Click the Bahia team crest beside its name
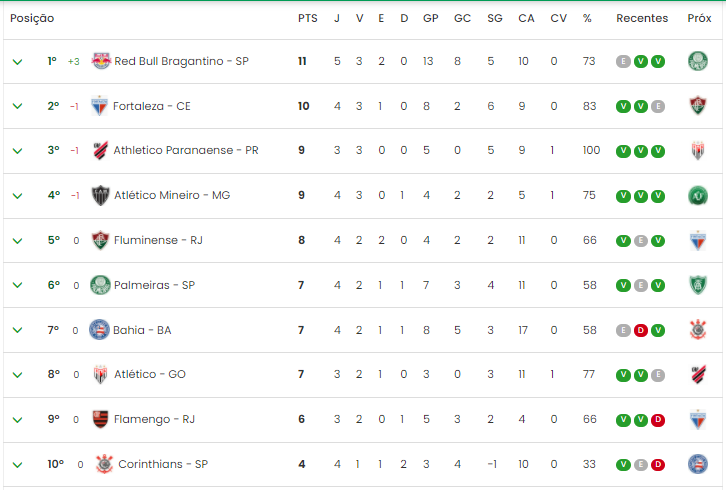Viewport: 726px width, 490px height. [x=99, y=330]
